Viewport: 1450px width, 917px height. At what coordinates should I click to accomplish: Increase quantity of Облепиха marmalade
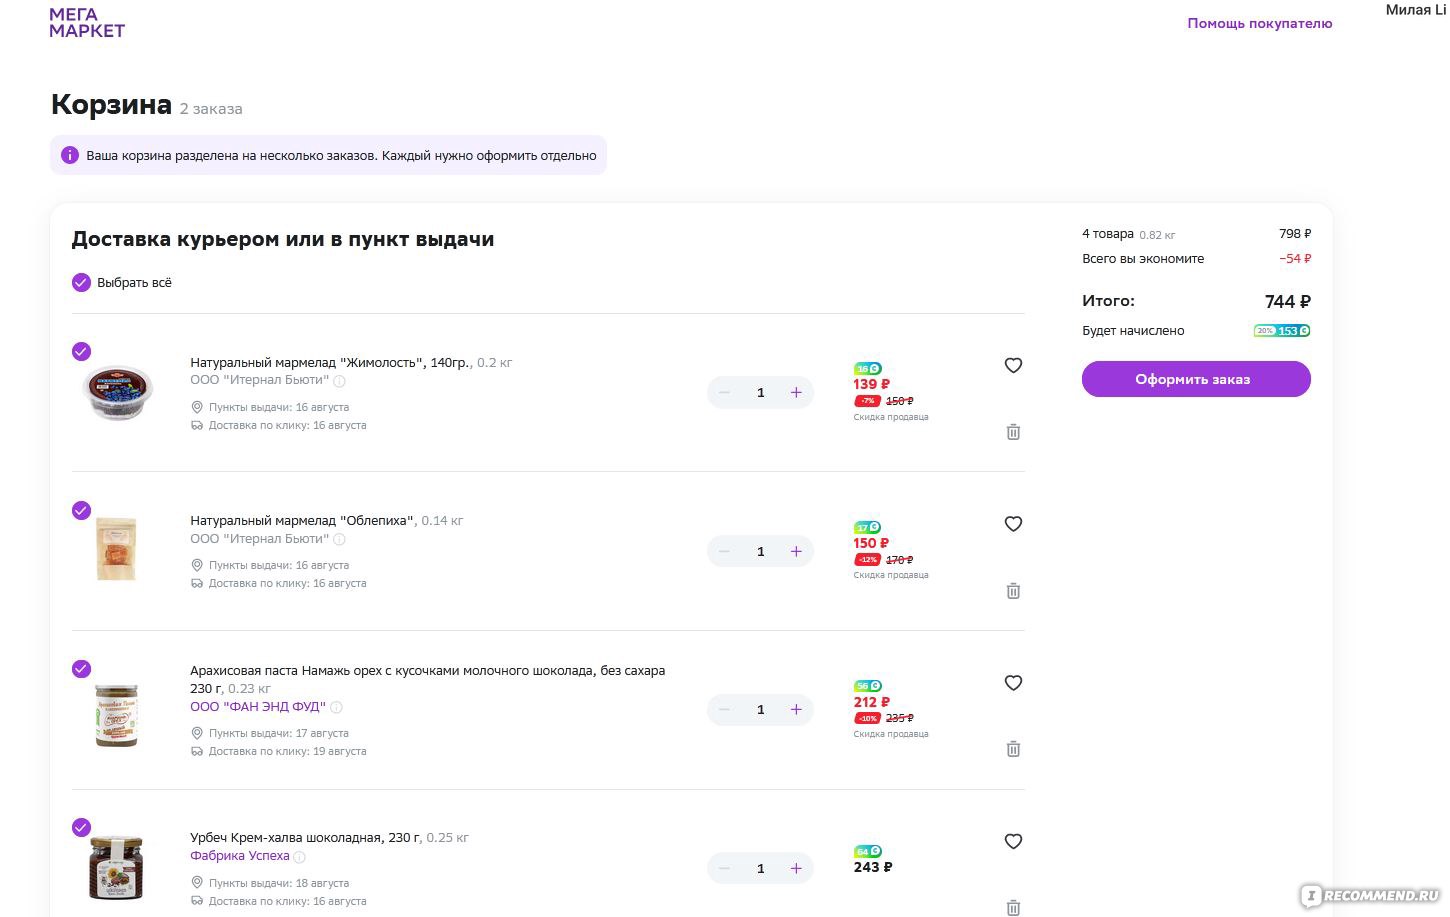pyautogui.click(x=796, y=552)
